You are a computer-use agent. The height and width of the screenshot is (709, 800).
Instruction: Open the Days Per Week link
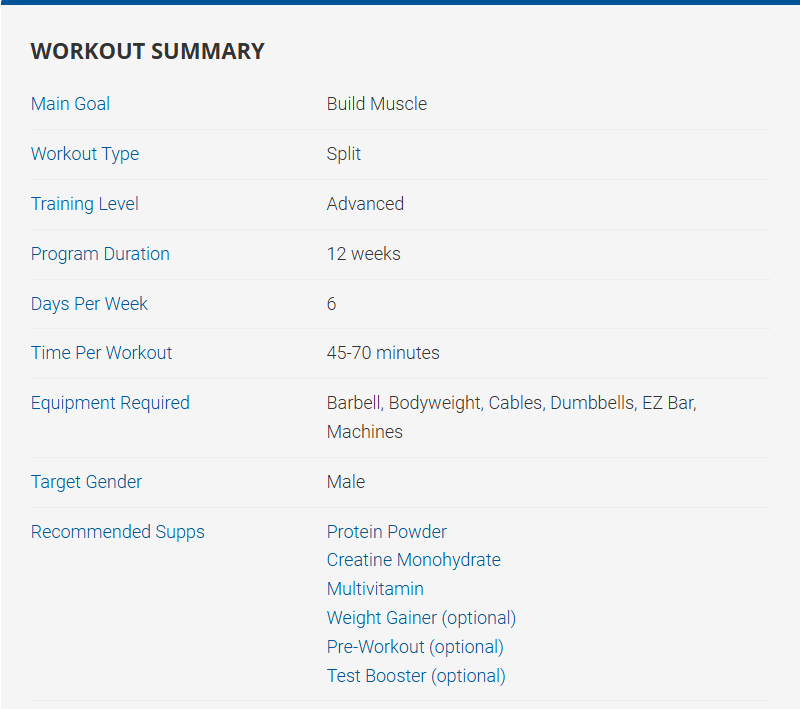pyautogui.click(x=89, y=304)
